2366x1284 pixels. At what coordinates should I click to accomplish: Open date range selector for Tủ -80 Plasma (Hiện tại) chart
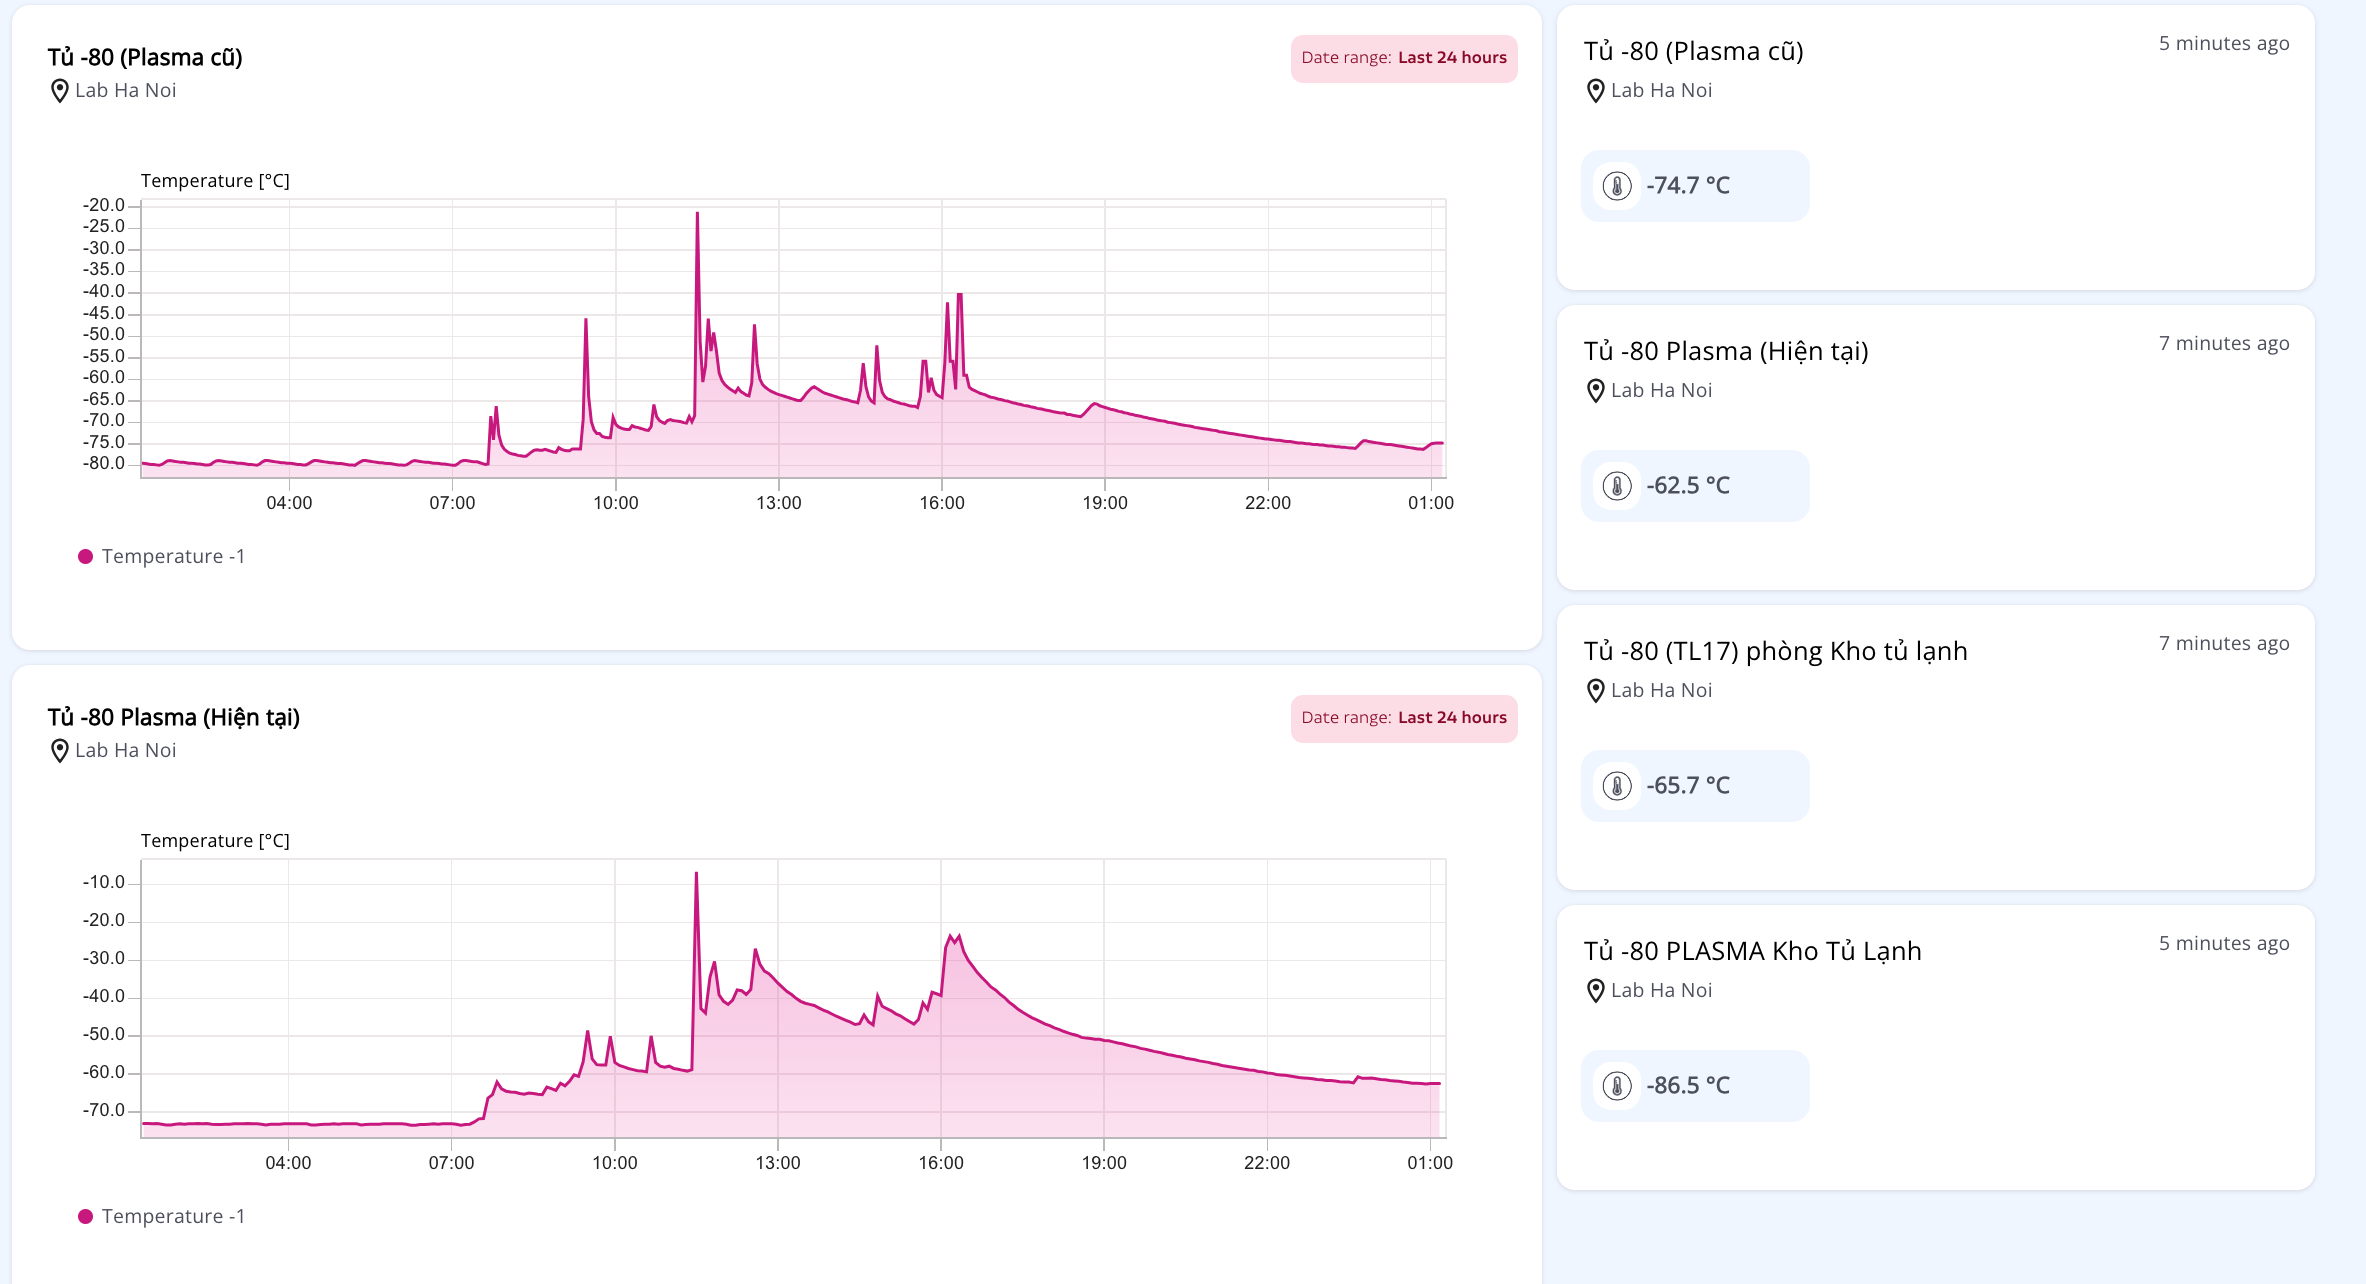(x=1404, y=718)
